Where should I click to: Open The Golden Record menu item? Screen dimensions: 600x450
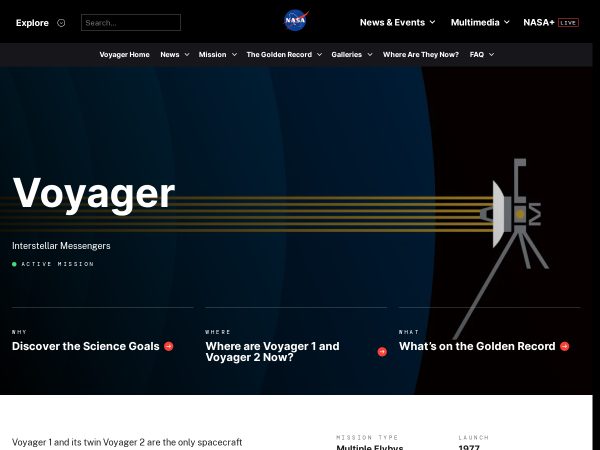coord(279,55)
